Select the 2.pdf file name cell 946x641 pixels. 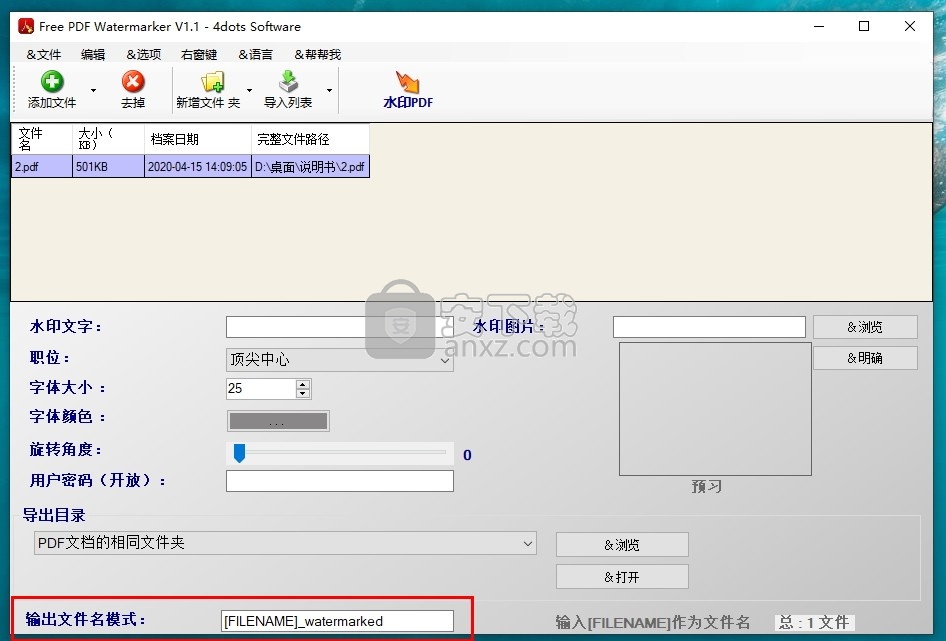(x=42, y=167)
